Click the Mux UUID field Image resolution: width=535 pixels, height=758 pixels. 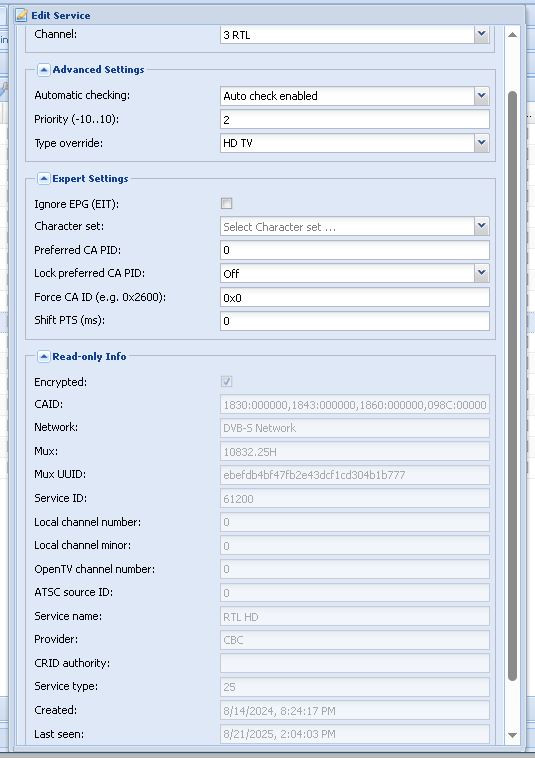coord(355,475)
